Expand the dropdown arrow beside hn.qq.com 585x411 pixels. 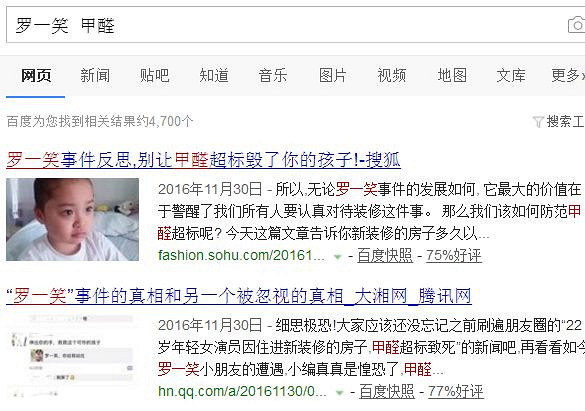340,392
